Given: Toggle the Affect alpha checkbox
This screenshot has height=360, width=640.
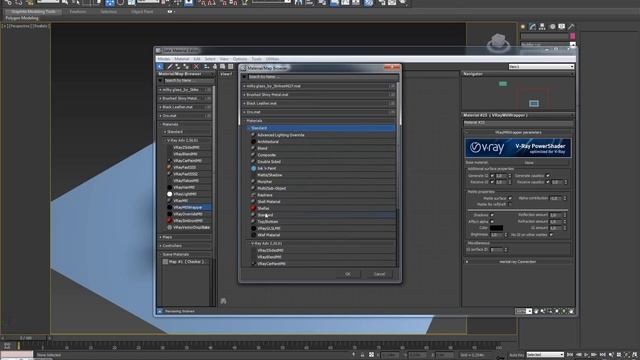Looking at the screenshot, I should coord(492,221).
